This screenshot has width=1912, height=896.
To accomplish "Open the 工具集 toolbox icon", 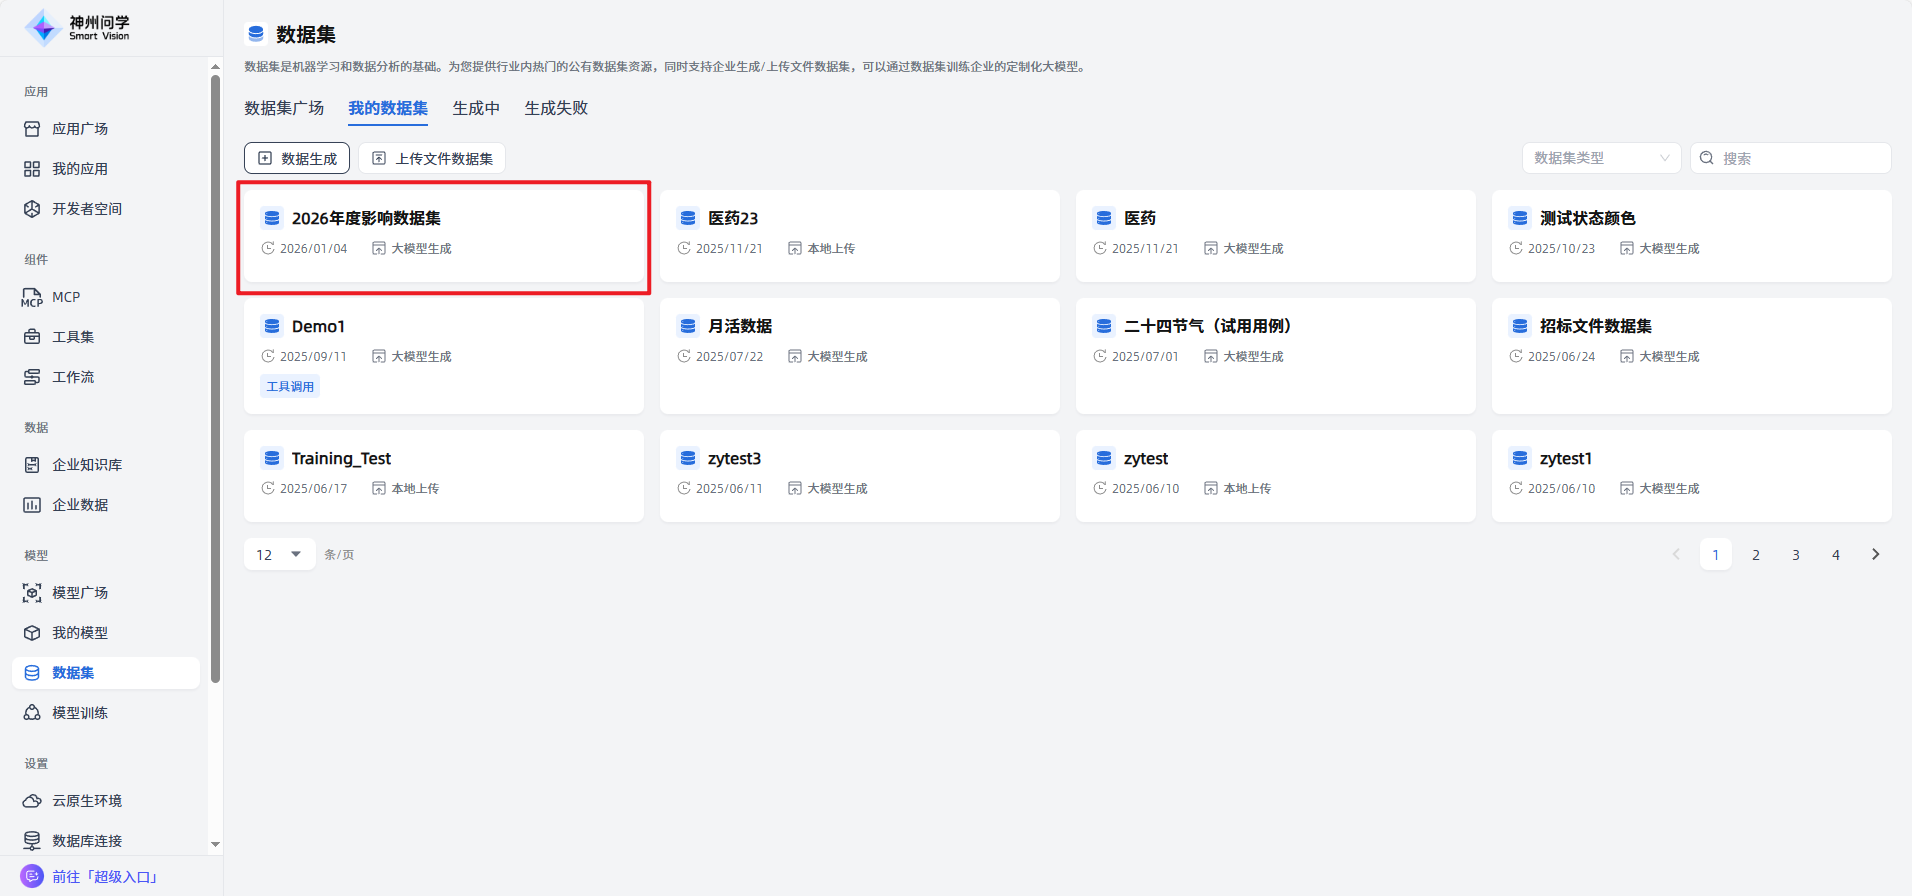I will tap(32, 337).
